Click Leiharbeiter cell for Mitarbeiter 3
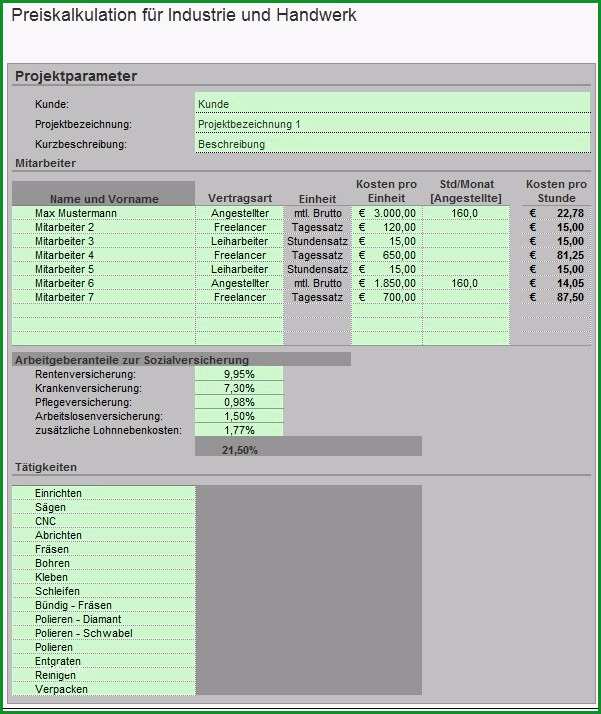Viewport: 601px width, 714px height. click(239, 241)
